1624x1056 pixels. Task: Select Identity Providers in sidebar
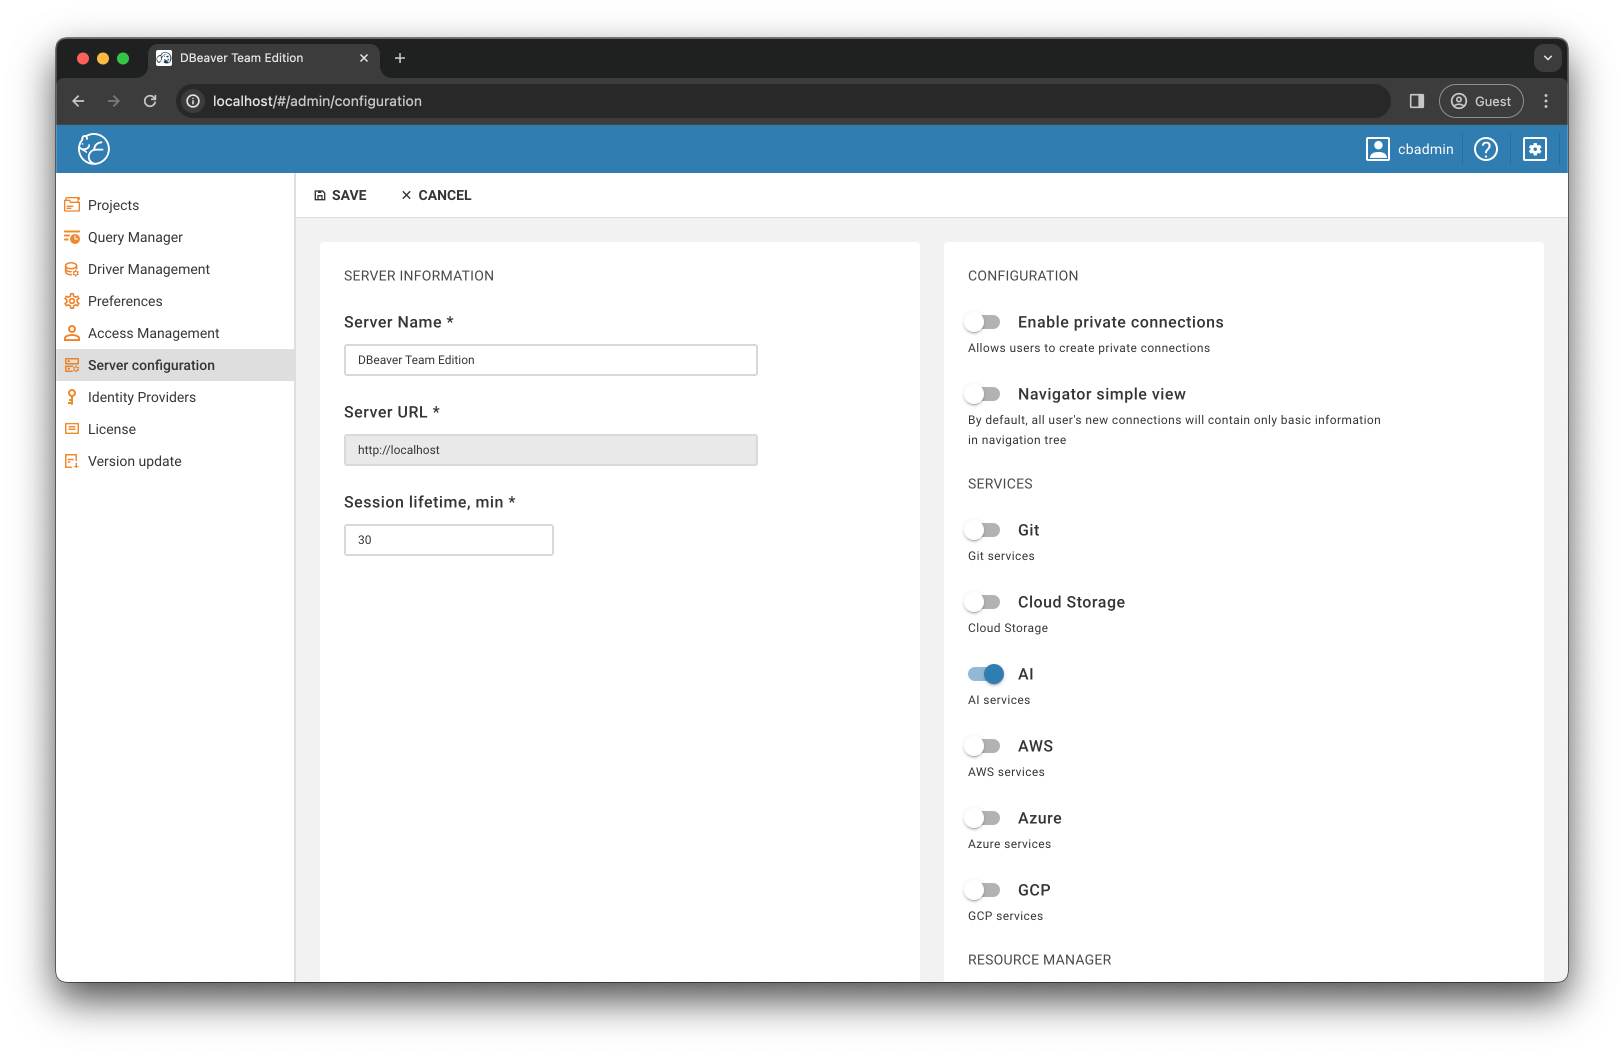[175, 397]
